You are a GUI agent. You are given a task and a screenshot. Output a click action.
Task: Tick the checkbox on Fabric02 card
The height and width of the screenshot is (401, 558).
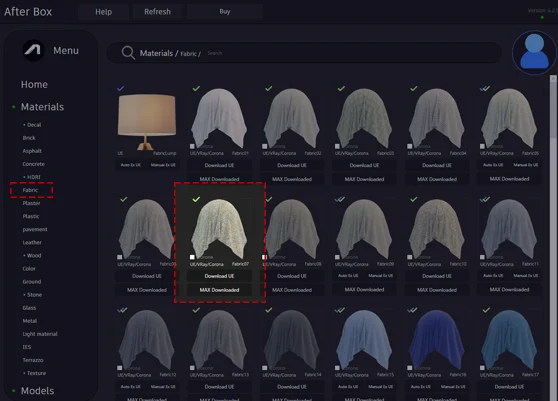tap(265, 146)
